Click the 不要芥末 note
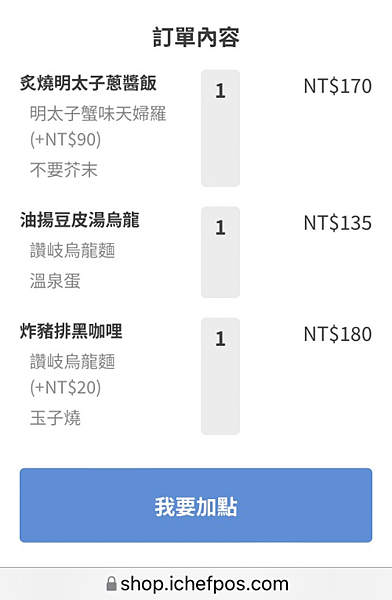Image resolution: width=392 pixels, height=600 pixels. 64,170
